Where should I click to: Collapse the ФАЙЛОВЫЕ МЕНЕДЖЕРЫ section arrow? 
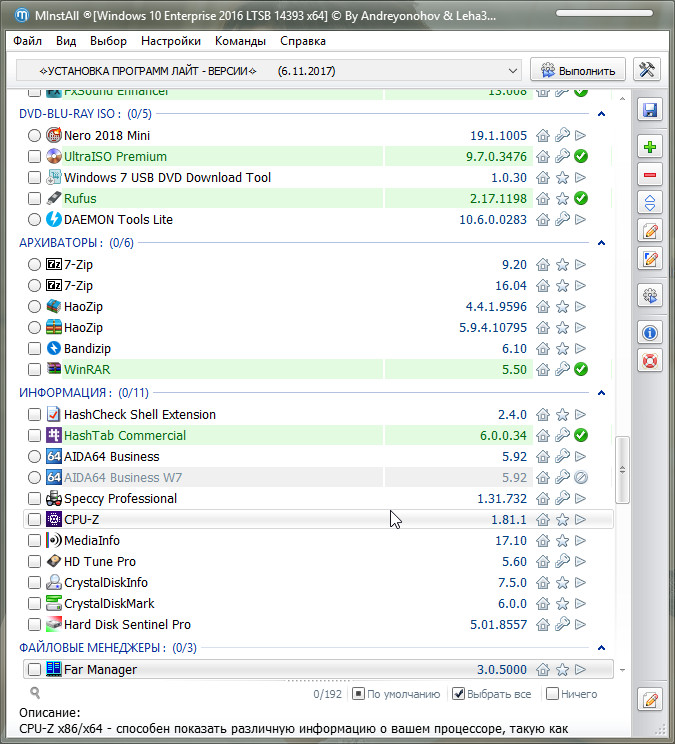click(x=601, y=648)
